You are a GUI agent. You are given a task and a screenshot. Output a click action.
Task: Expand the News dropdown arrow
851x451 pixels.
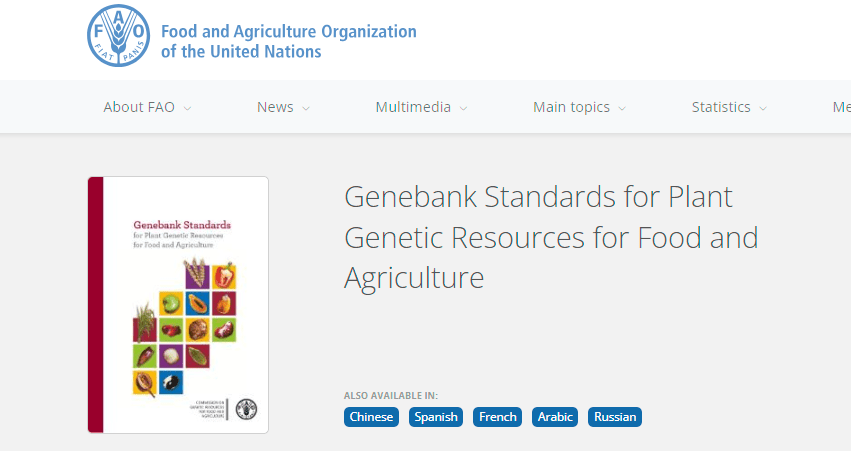point(306,108)
